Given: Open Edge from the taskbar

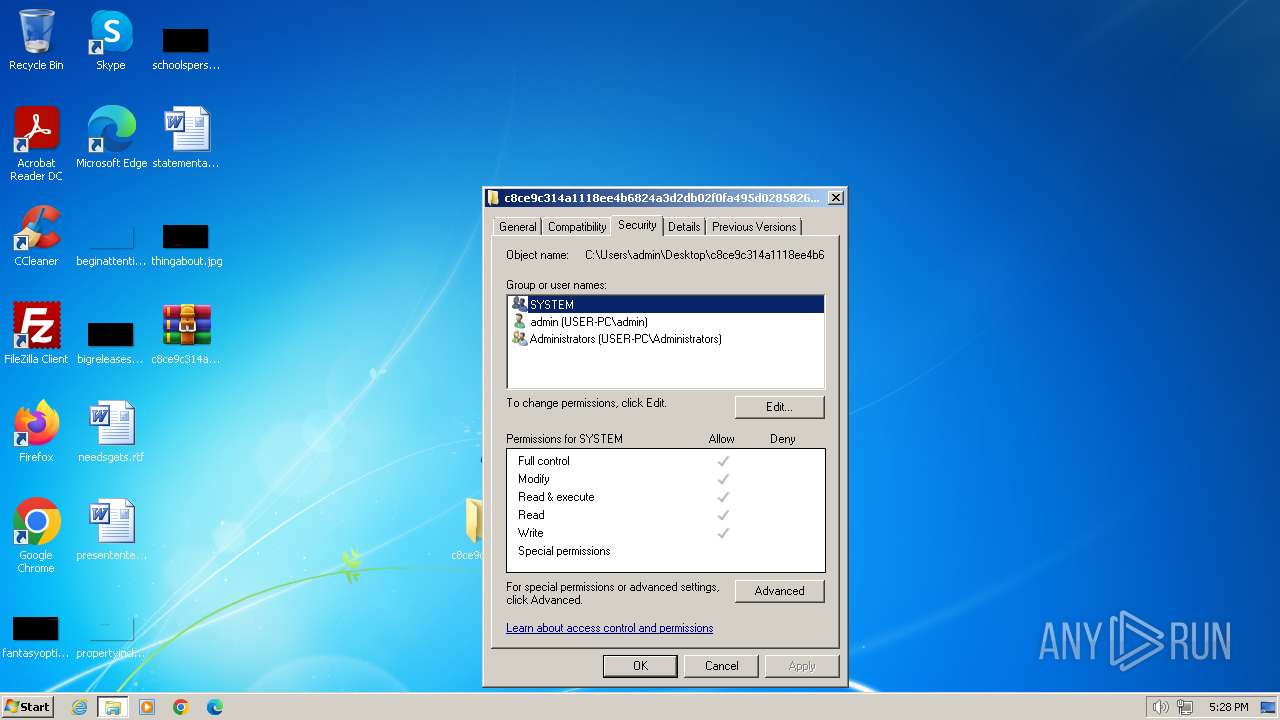Looking at the screenshot, I should pos(215,707).
